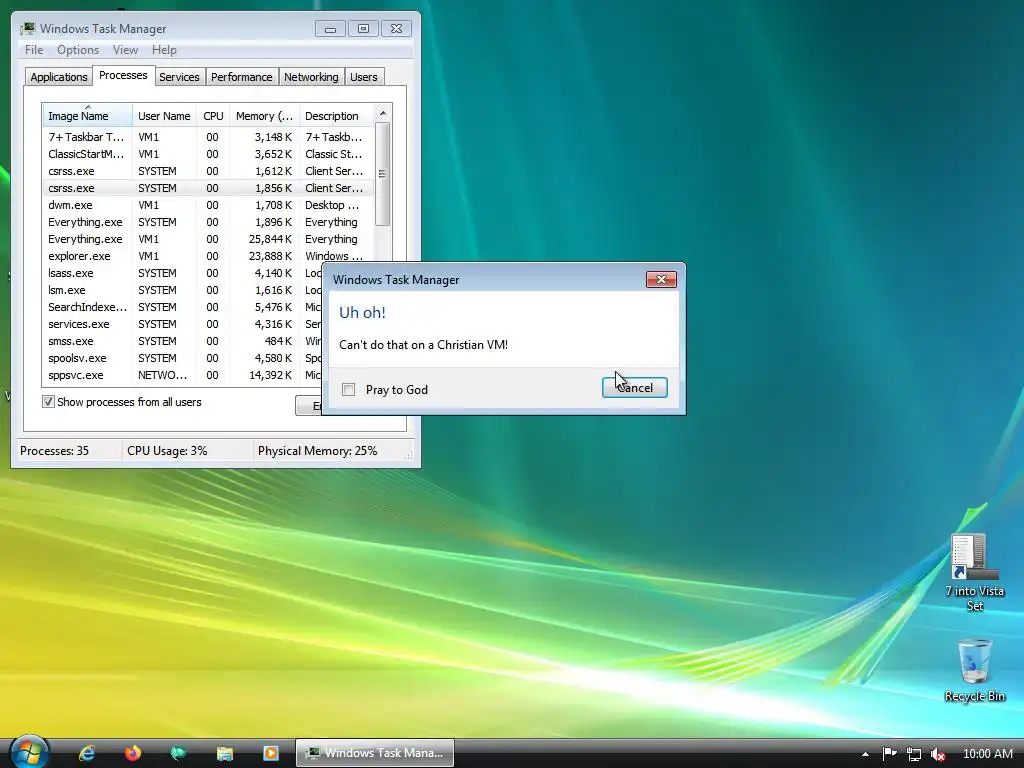
Task: Switch to the Services tab
Action: (179, 77)
